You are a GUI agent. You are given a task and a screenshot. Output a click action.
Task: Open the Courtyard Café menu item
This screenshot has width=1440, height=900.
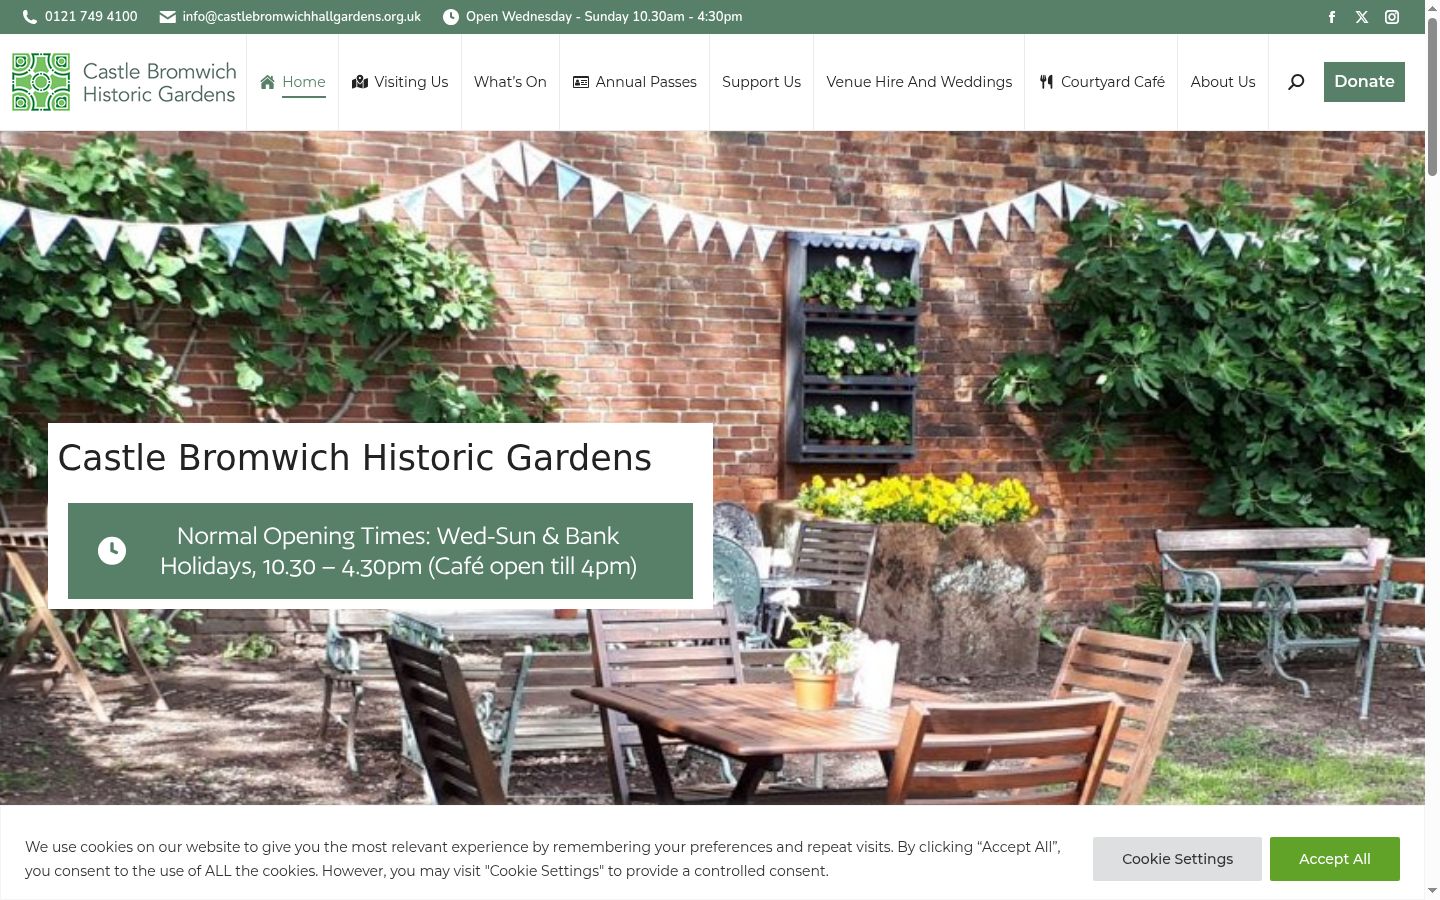click(1102, 82)
